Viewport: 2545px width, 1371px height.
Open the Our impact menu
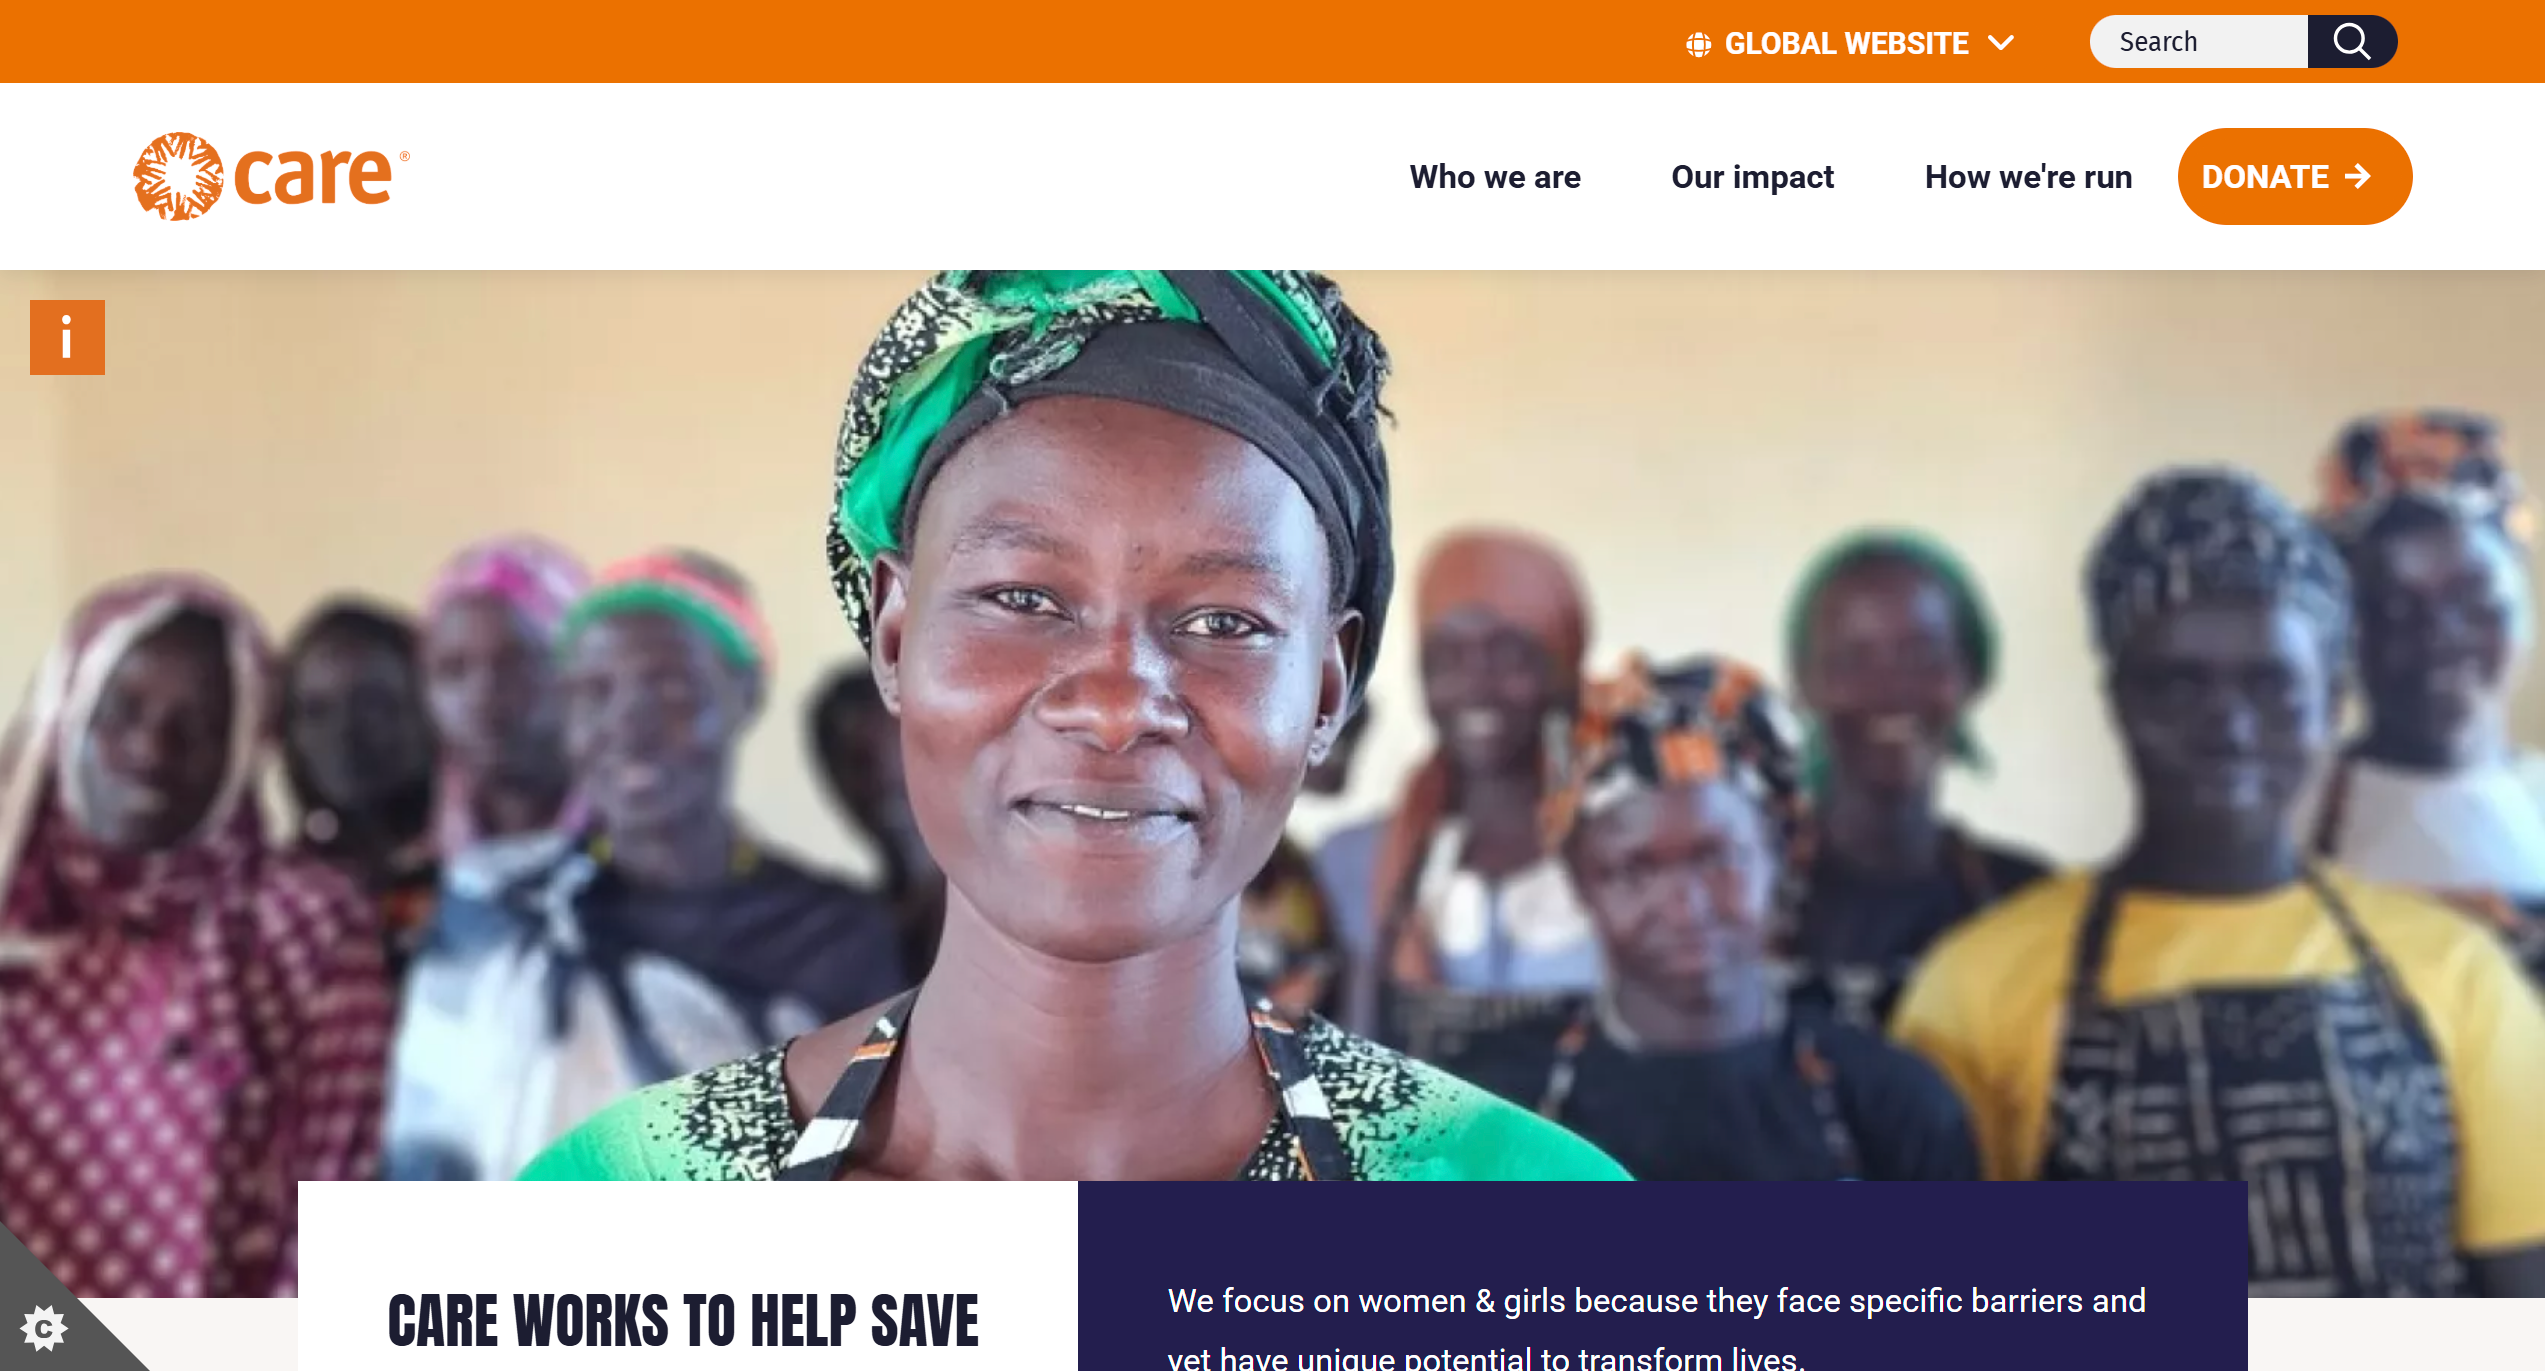click(1752, 177)
